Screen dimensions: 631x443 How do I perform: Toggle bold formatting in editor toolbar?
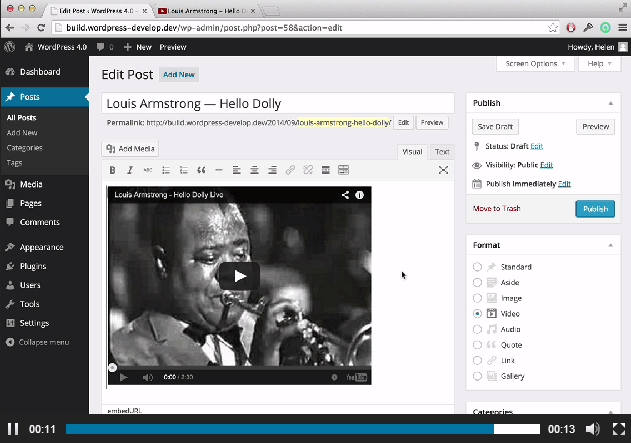(112, 170)
